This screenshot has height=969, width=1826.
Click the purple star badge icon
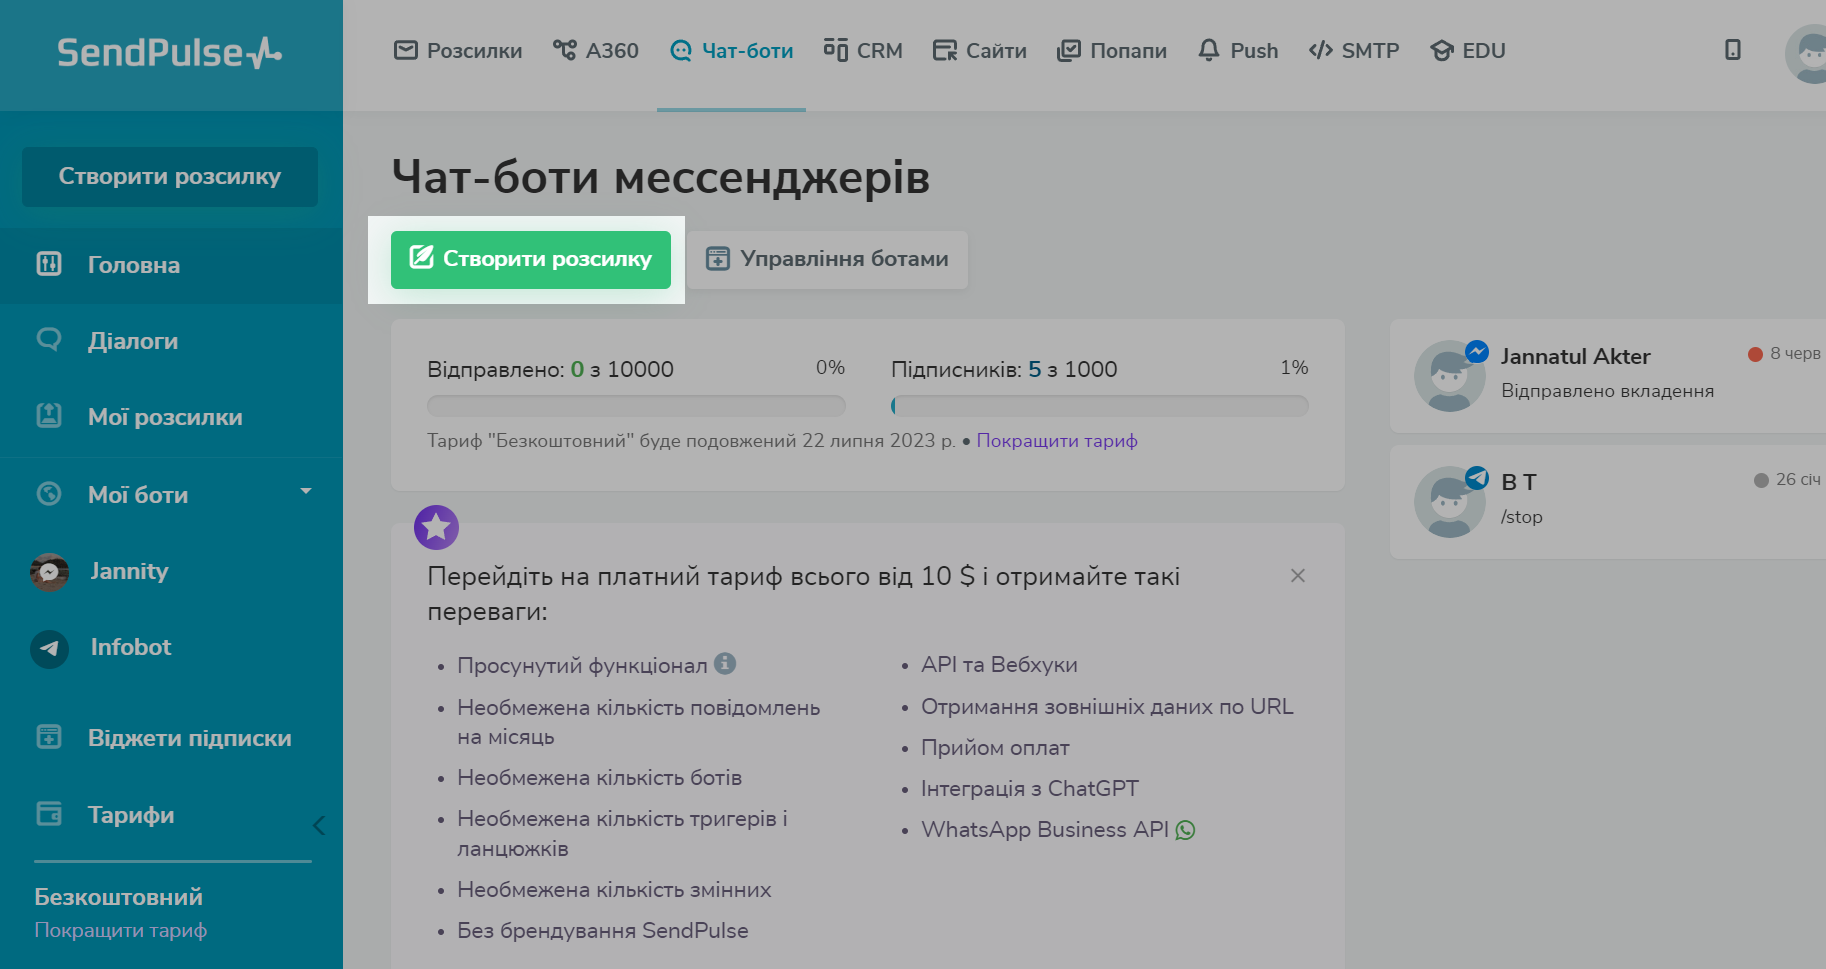(x=436, y=527)
